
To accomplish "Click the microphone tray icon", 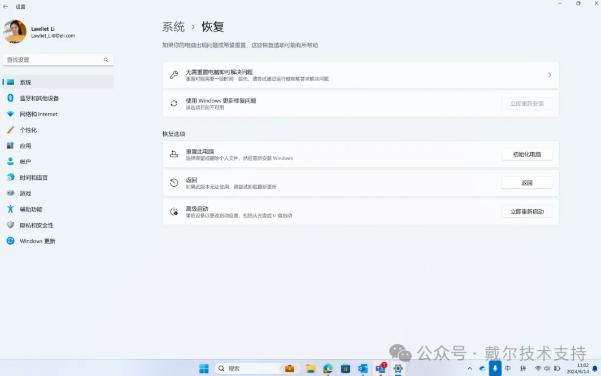I will (x=495, y=368).
